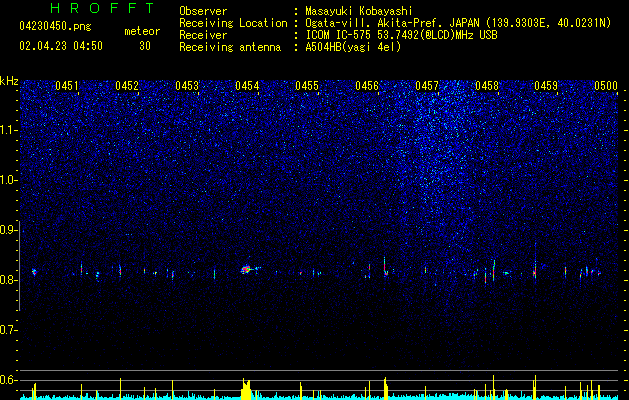Click the wide yellow intensity peak below 0454
Screen dimensions: 629x400
246,389
